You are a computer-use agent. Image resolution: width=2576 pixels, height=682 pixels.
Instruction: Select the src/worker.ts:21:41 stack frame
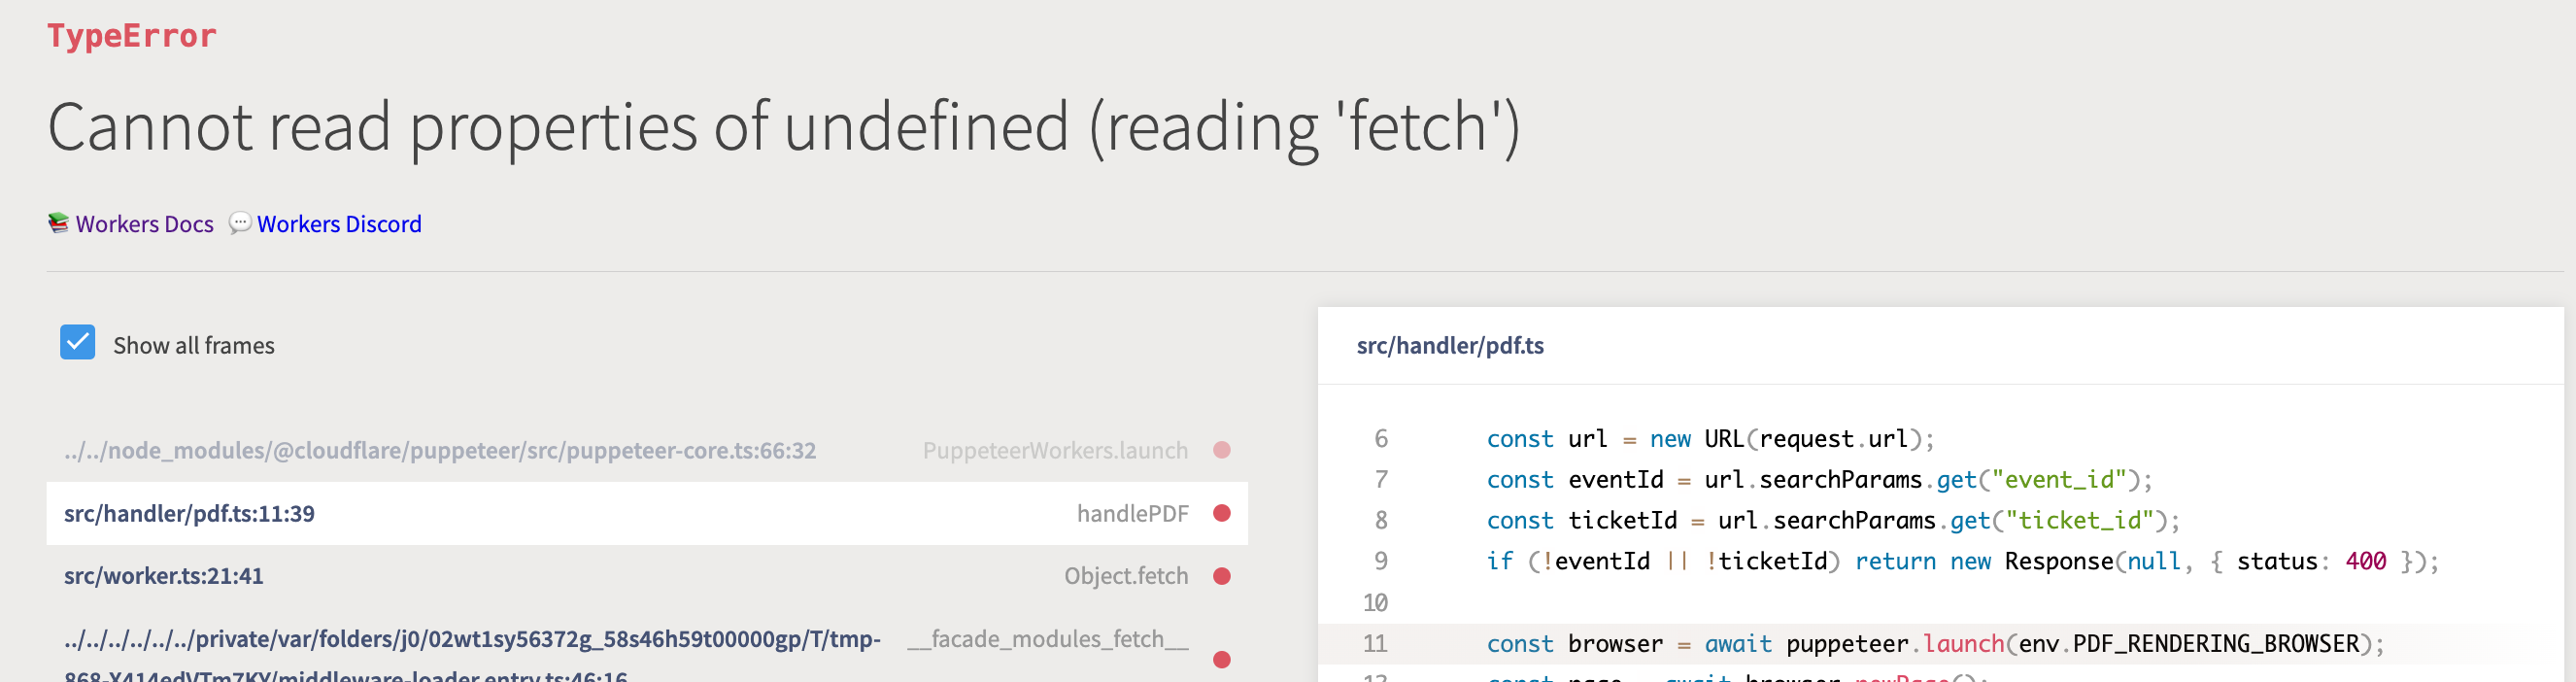tap(164, 576)
